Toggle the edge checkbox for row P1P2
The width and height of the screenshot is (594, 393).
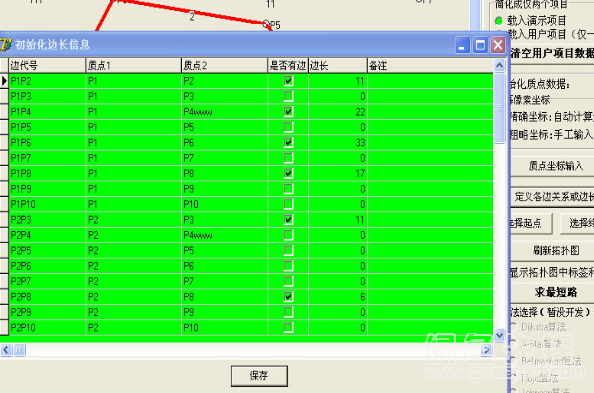pyautogui.click(x=288, y=81)
